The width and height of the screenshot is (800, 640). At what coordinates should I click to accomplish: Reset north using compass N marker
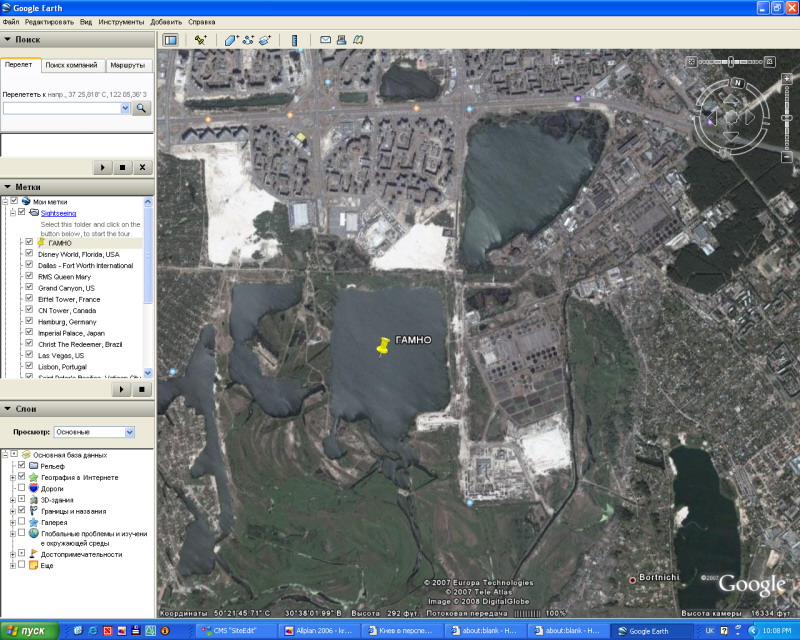(737, 83)
